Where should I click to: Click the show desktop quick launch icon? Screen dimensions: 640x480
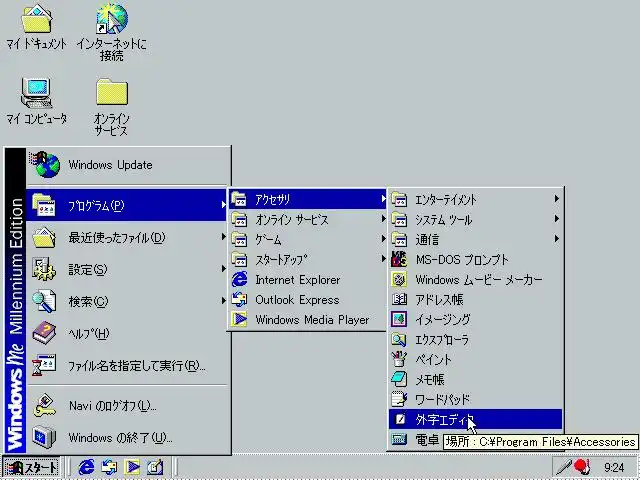point(155,467)
